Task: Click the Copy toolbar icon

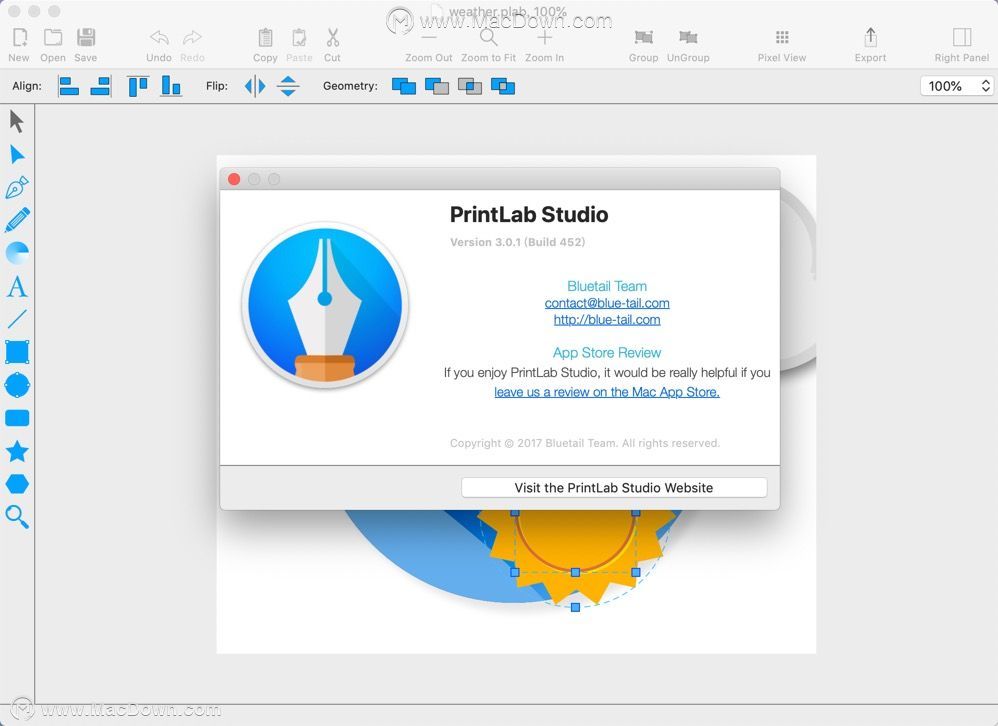Action: click(x=265, y=38)
